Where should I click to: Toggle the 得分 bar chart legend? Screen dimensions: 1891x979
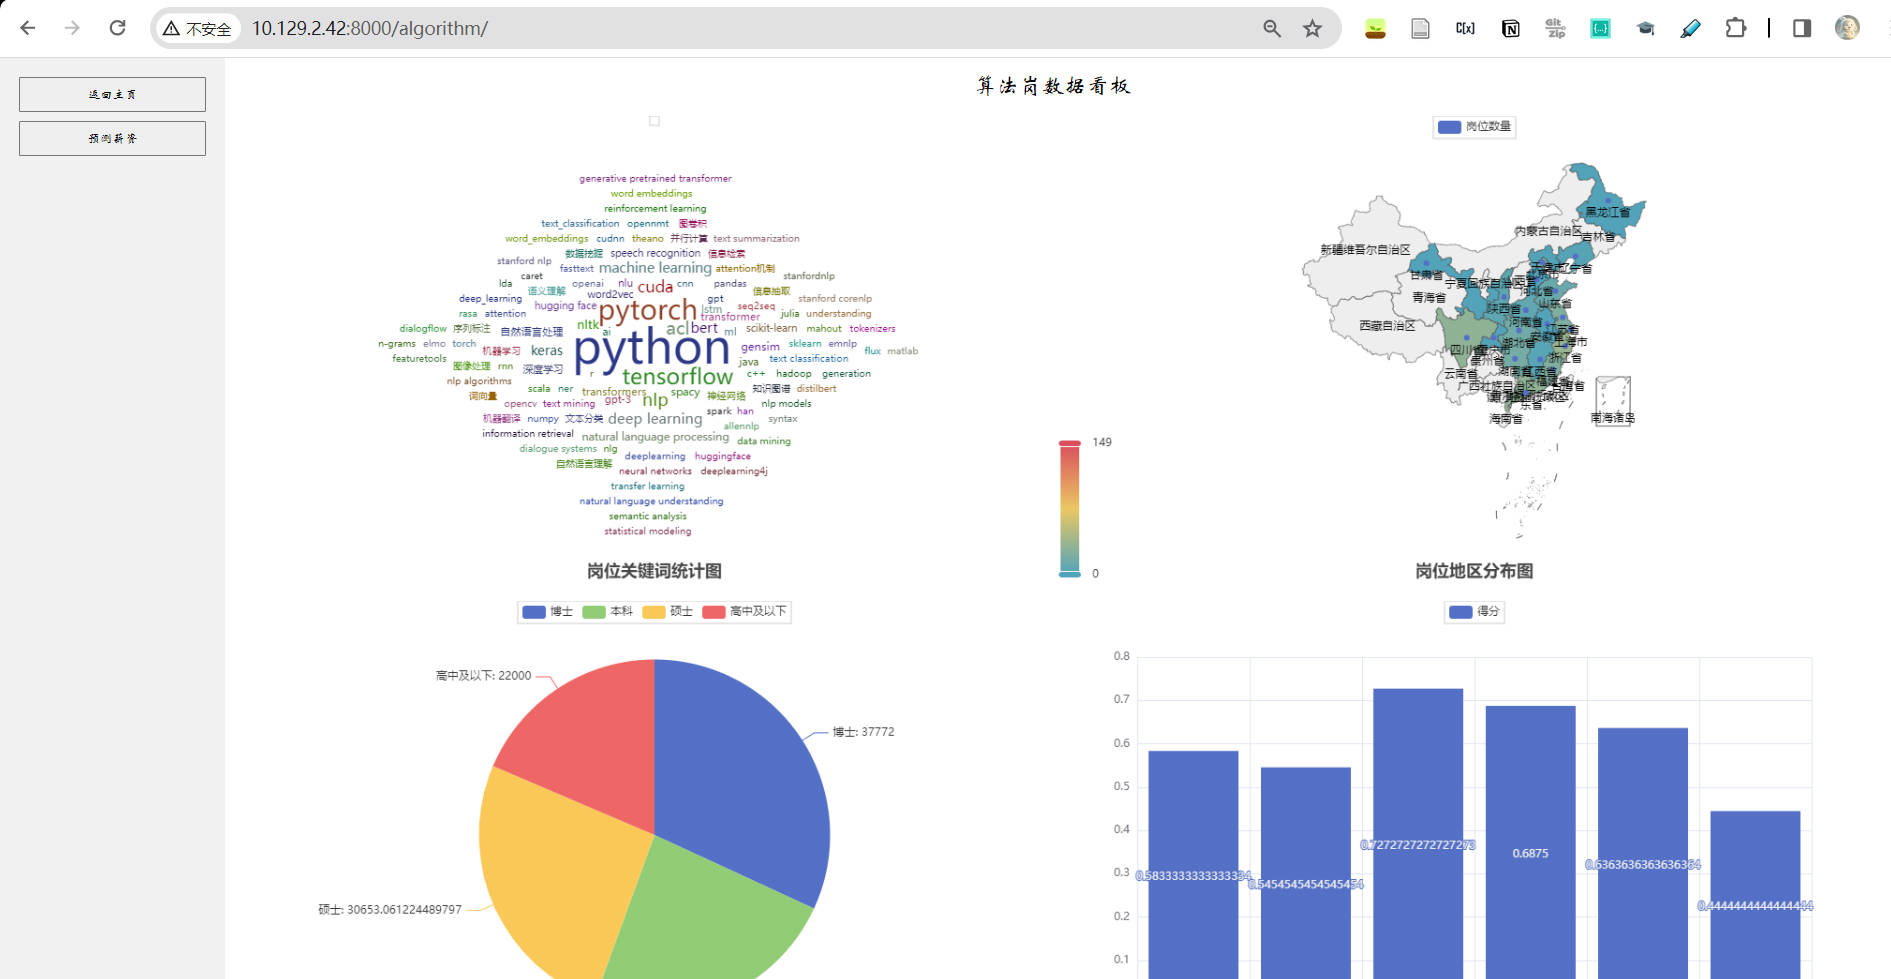1474,611
